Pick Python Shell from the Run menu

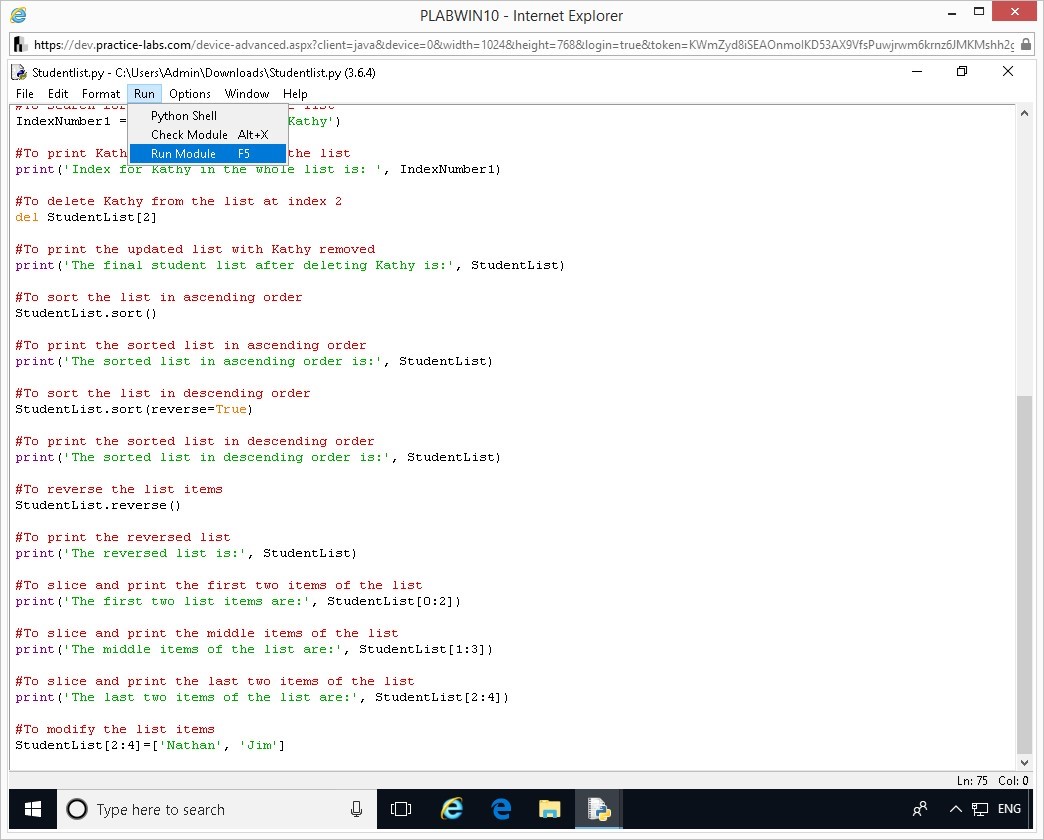coord(184,116)
